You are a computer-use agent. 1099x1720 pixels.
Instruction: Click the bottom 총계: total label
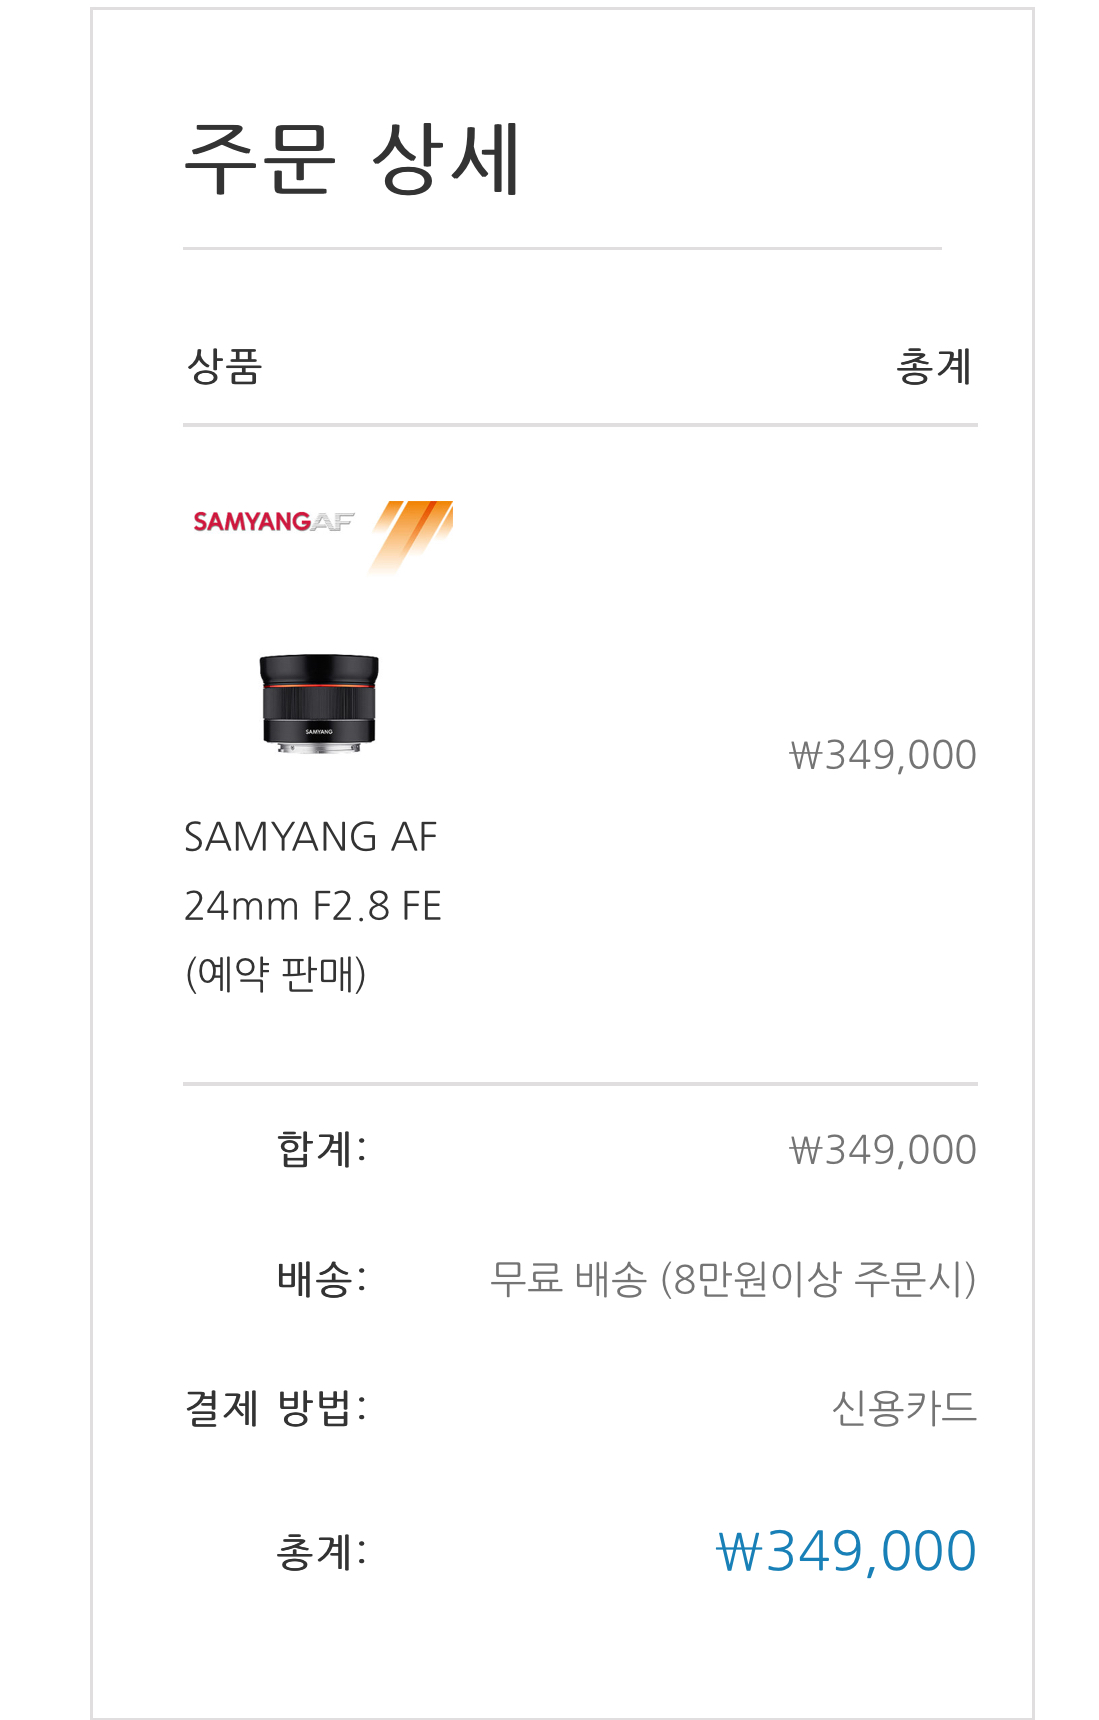coord(322,1553)
